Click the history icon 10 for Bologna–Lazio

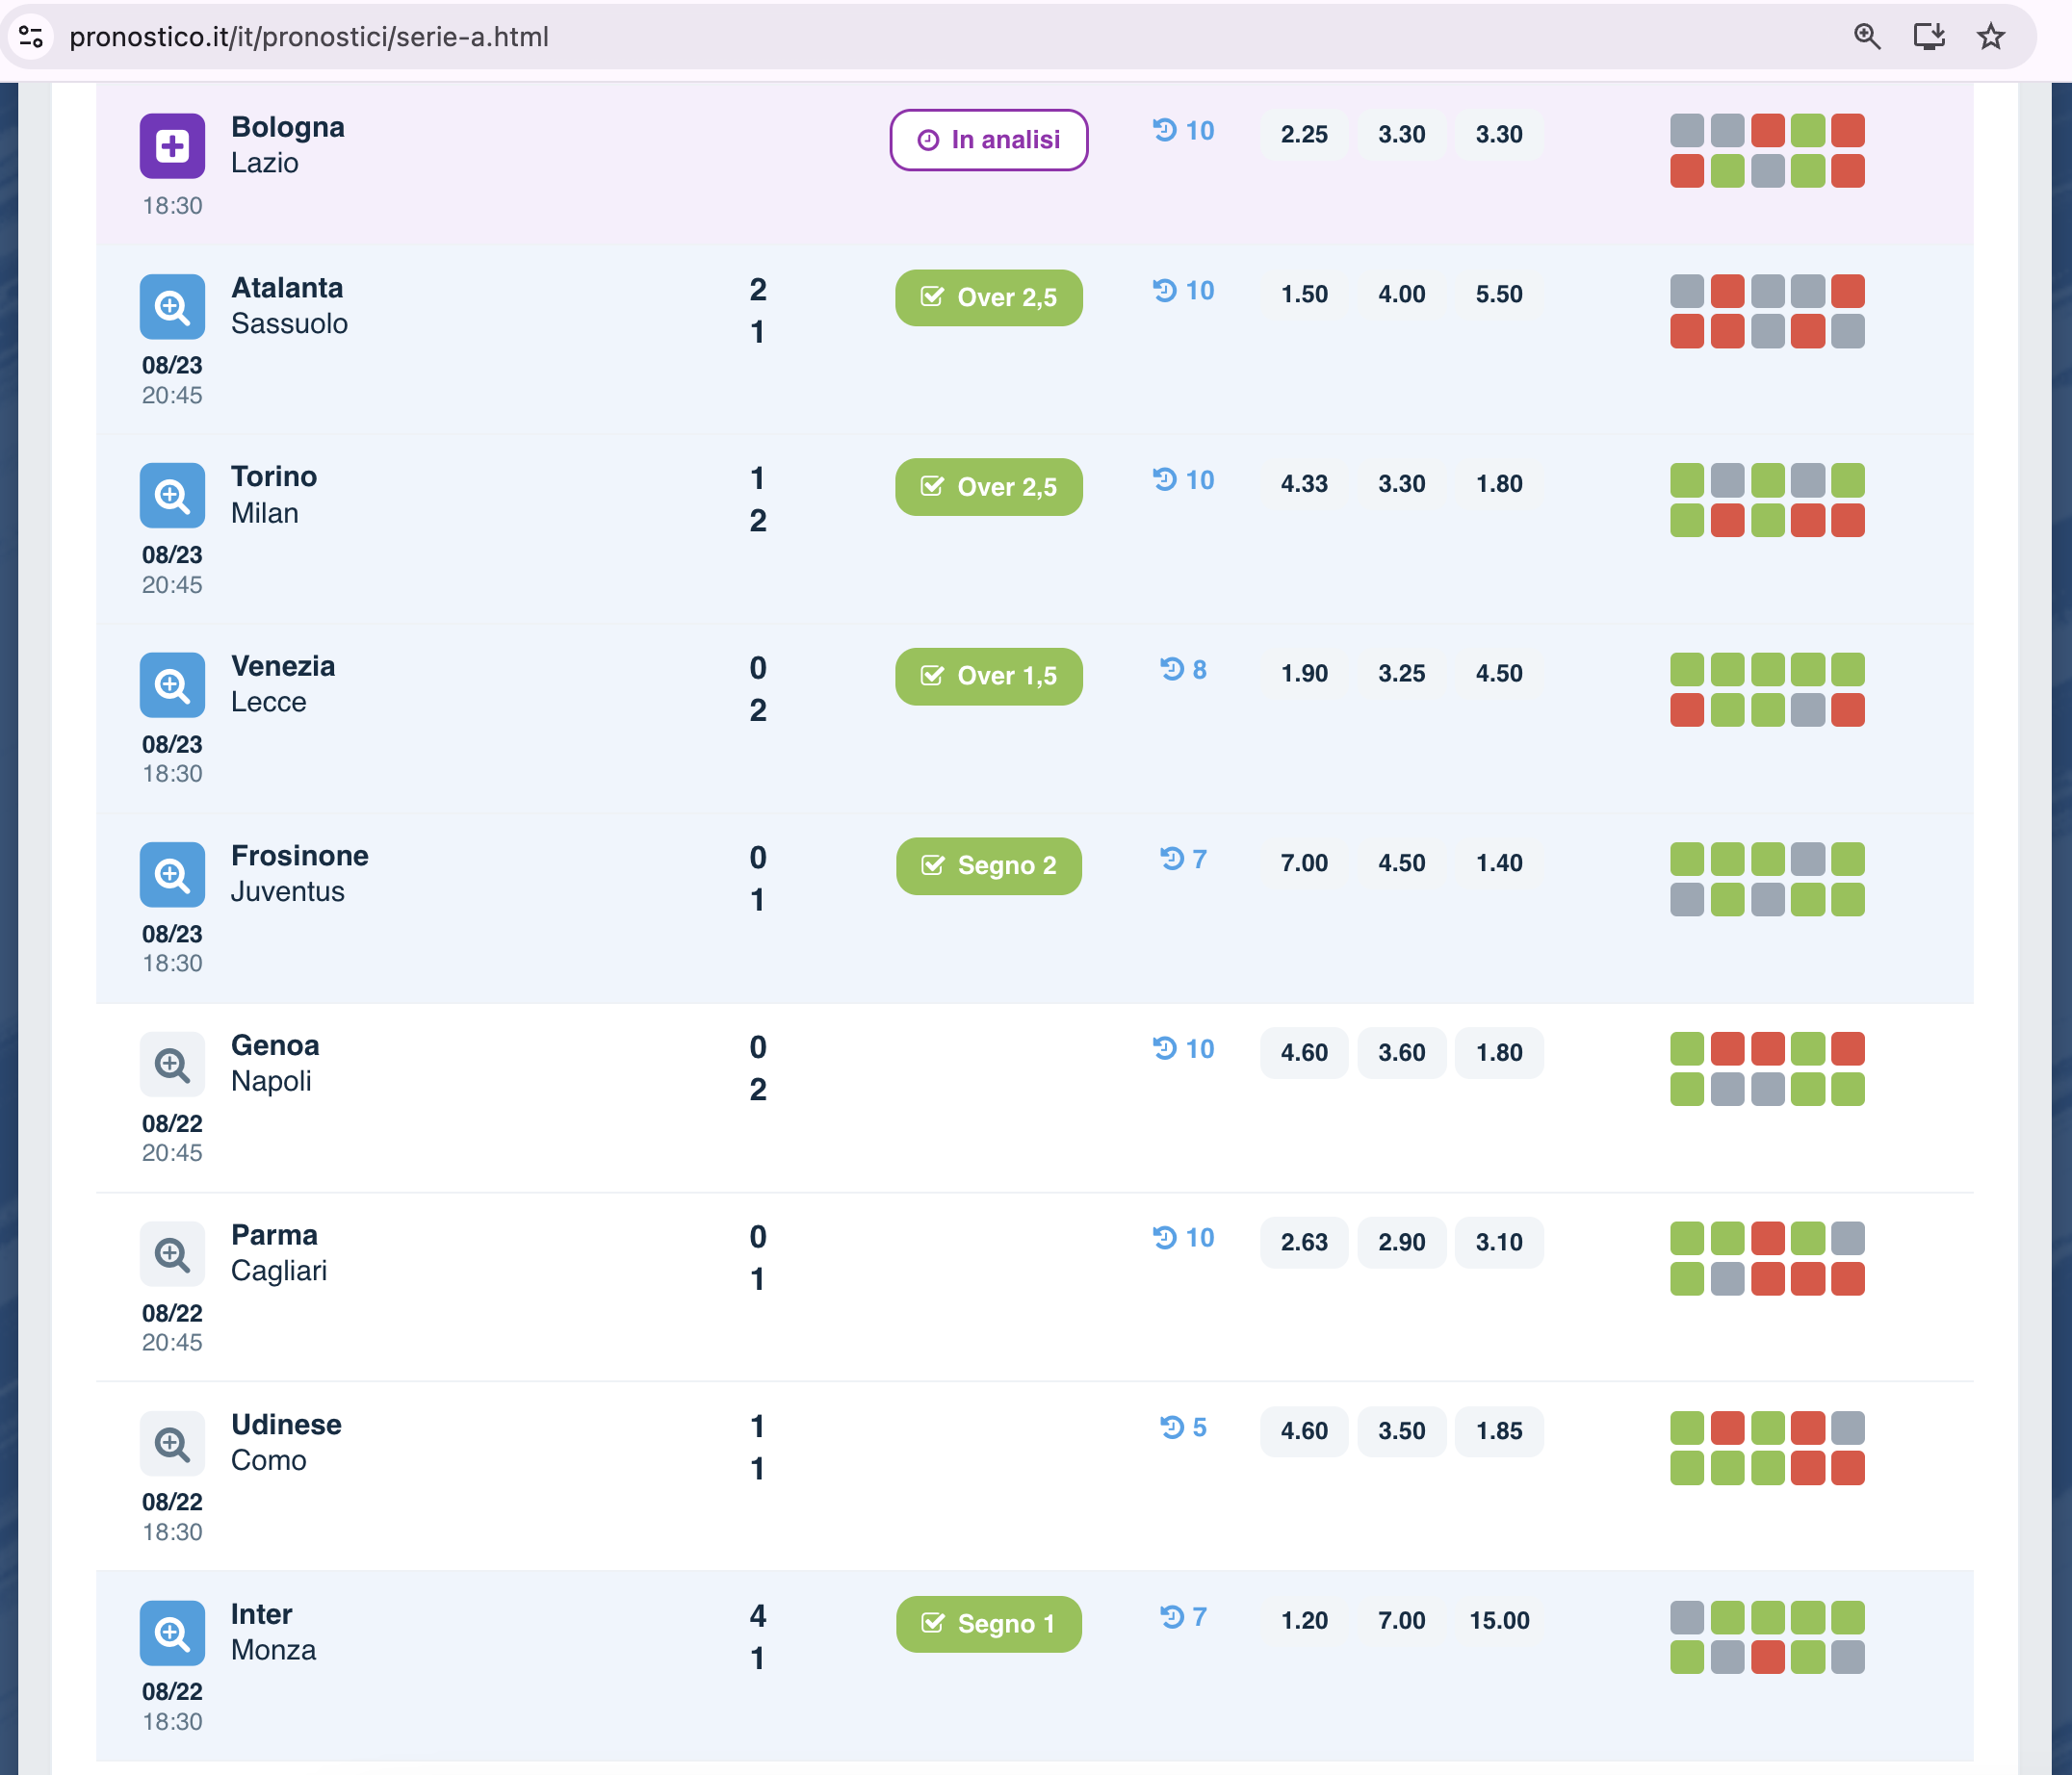pyautogui.click(x=1183, y=131)
